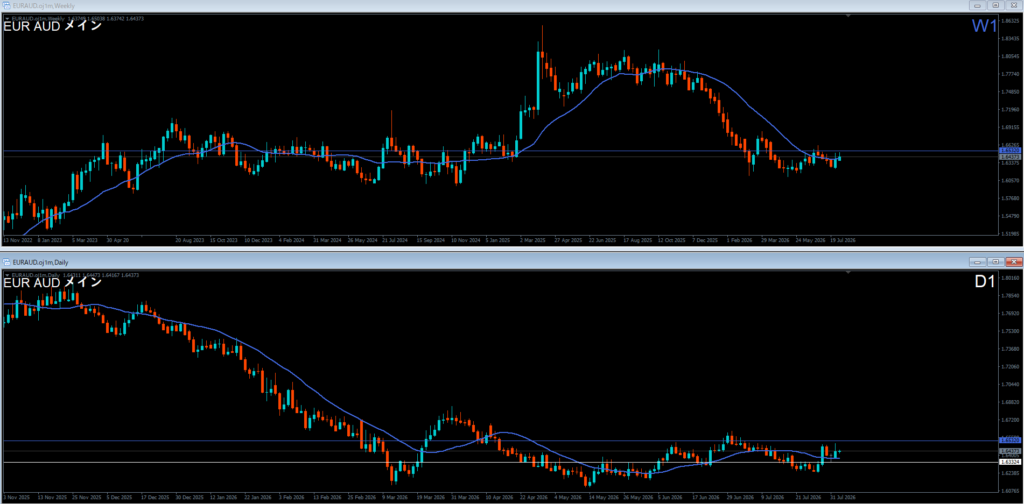The image size is (1024, 504).
Task: Click the '12 Jan 2026' date on the Daily axis
Action: (x=222, y=497)
